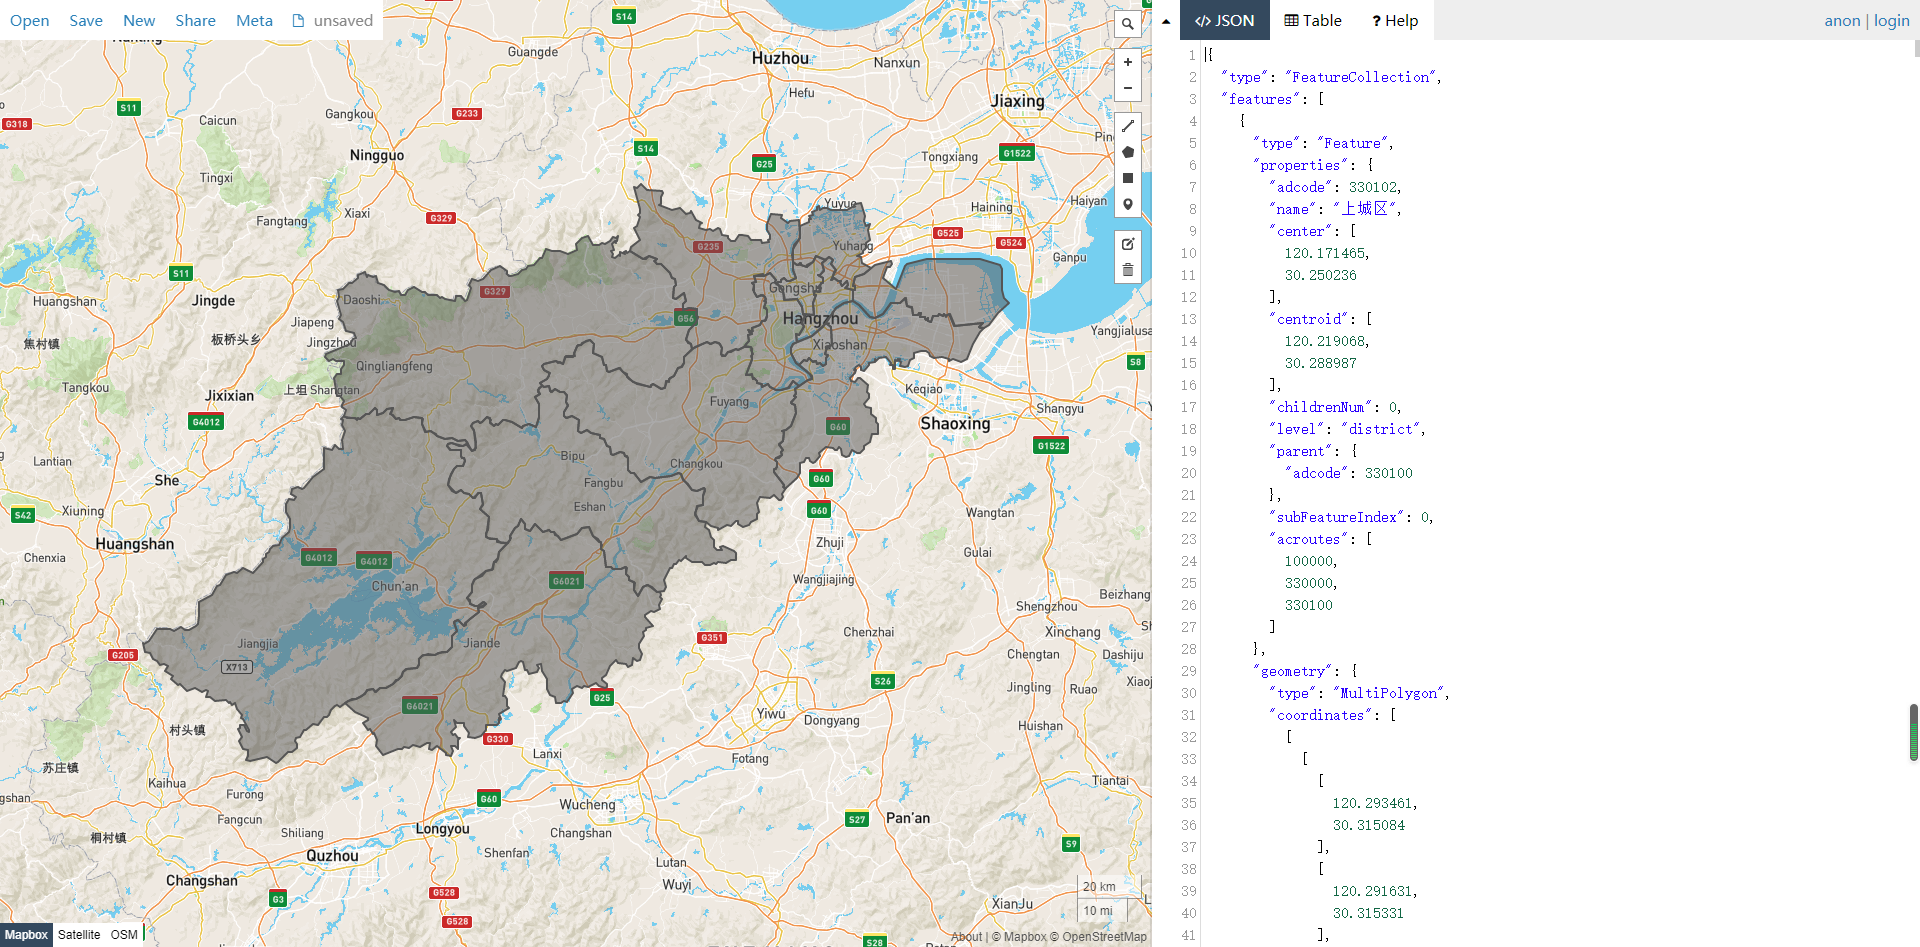Open the Meta dropdown menu
This screenshot has width=1920, height=947.
[254, 20]
